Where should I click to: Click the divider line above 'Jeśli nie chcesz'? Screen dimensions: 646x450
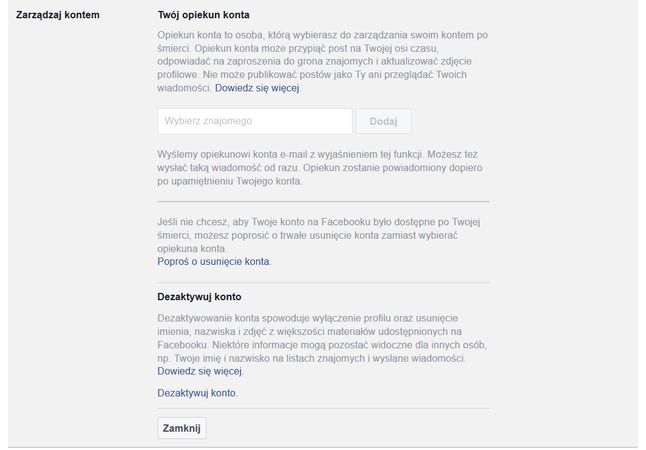tap(323, 202)
